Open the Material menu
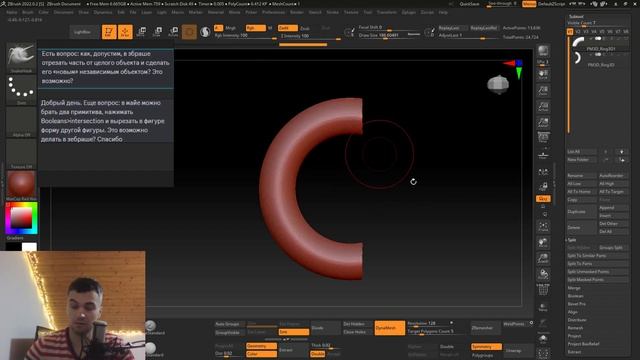640x360 pixels. 216,12
